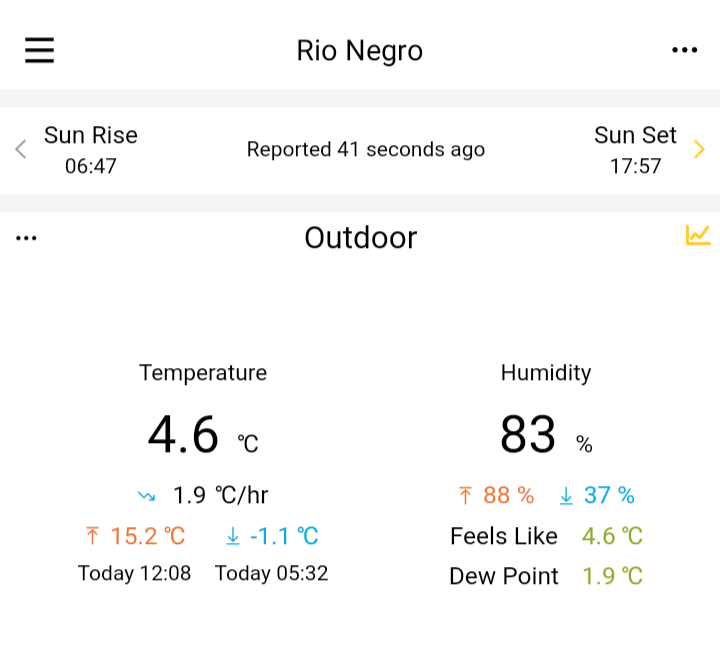Viewport: 720px width, 670px height.
Task: Click the orange high temperature arrow icon
Action: click(x=92, y=535)
